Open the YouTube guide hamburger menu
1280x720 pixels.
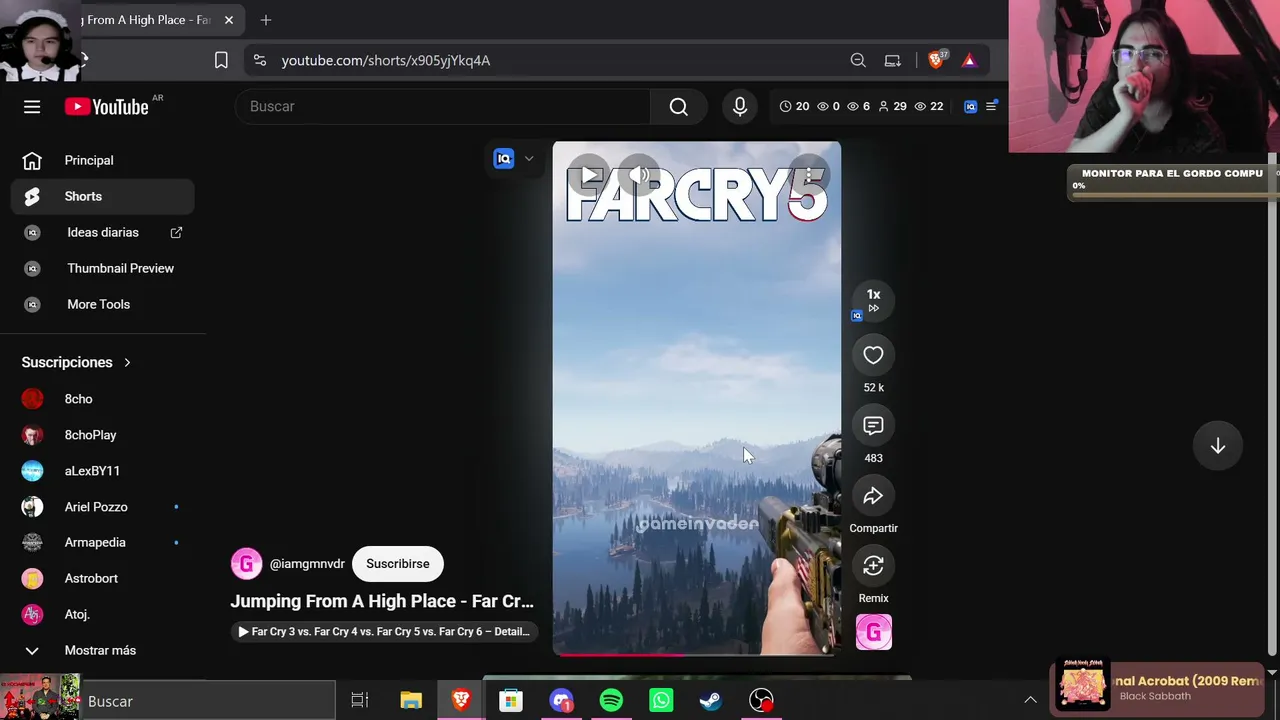tap(32, 106)
